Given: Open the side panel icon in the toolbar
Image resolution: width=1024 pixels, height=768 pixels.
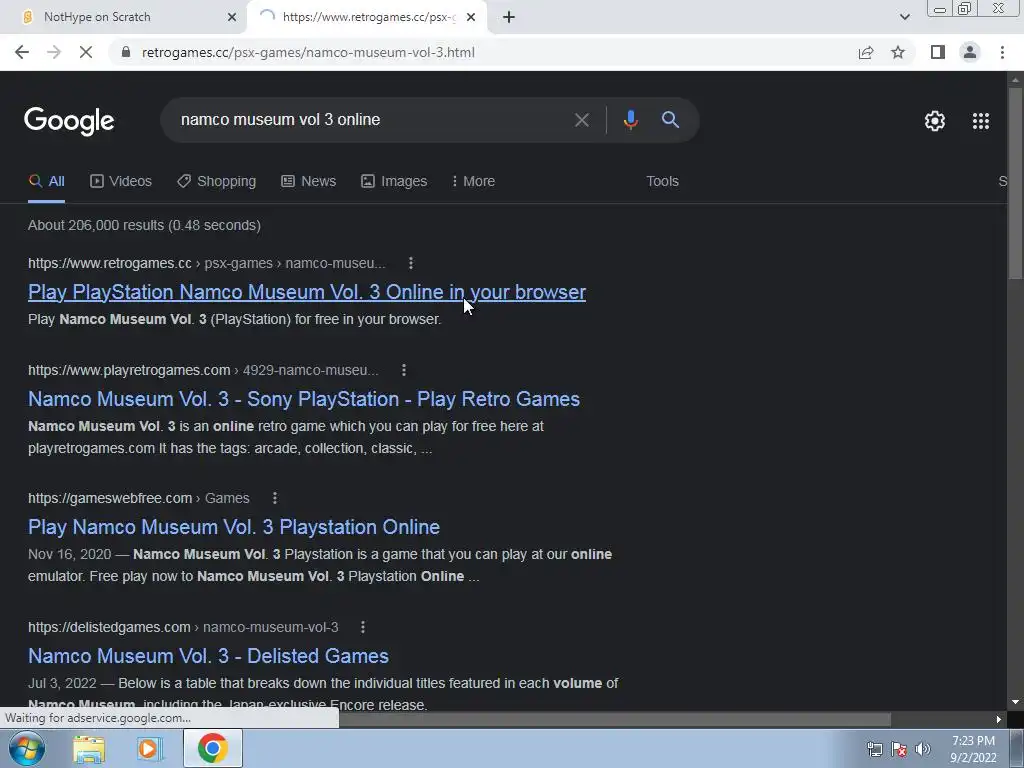Looking at the screenshot, I should click(938, 52).
